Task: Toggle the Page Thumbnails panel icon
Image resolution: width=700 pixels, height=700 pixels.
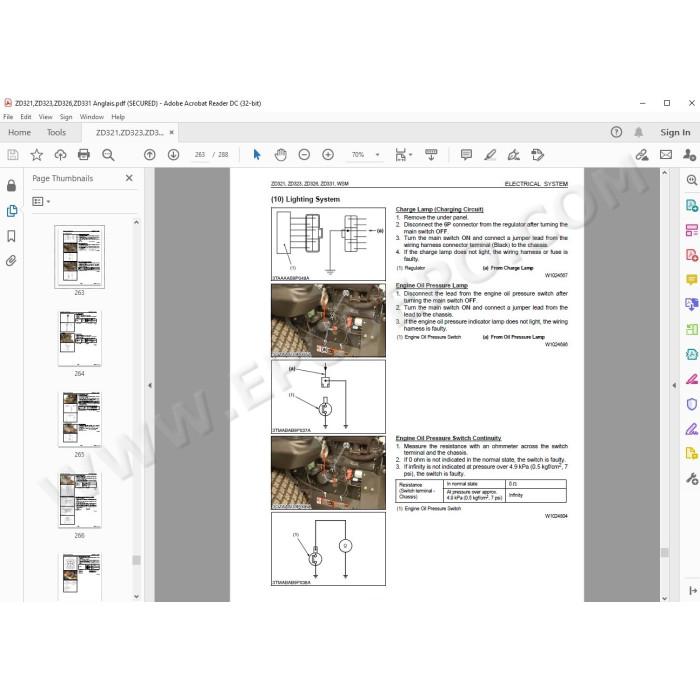Action: 12,211
